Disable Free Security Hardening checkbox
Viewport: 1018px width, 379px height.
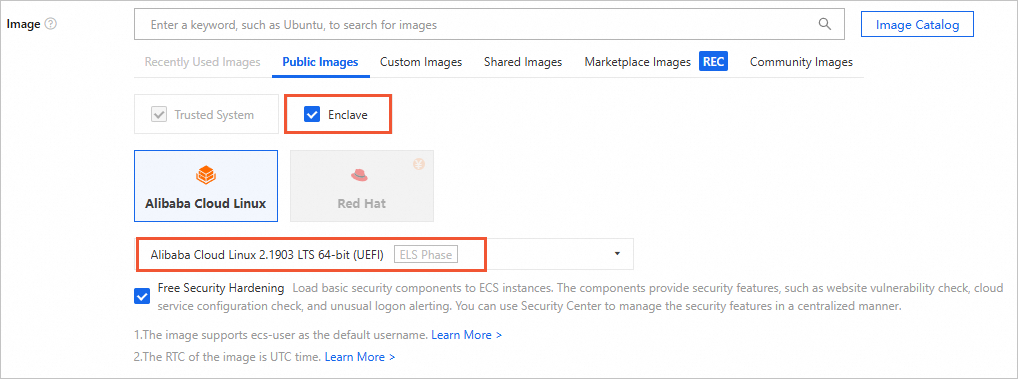tap(141, 297)
